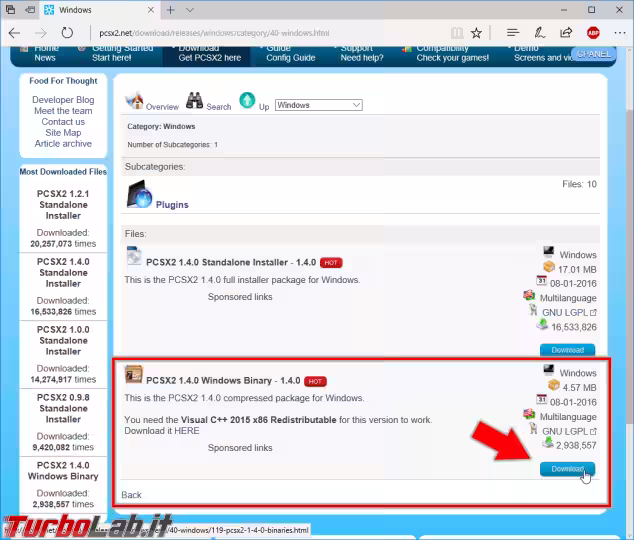This screenshot has height=540, width=634.
Task: Close the Windows browser tab
Action: pos(151,10)
